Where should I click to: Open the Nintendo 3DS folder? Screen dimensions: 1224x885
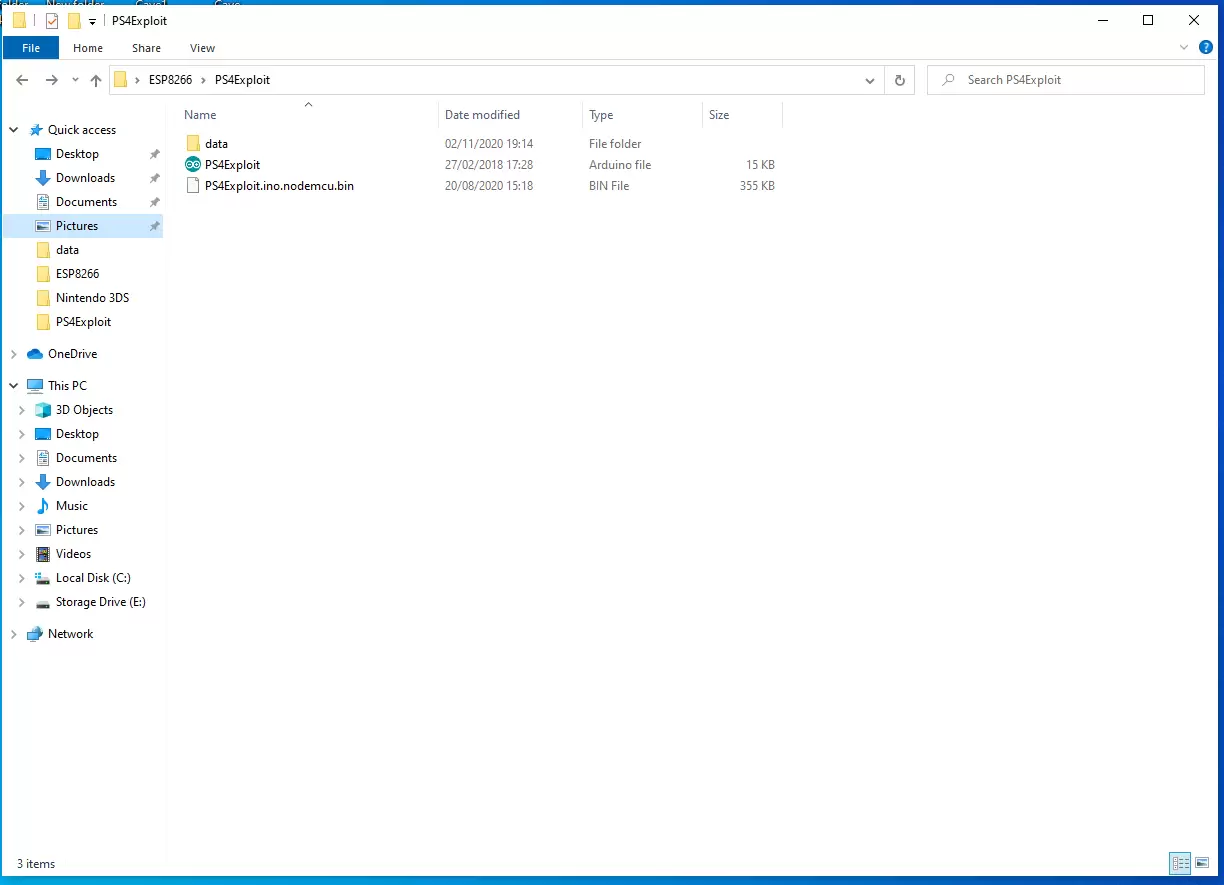[92, 298]
